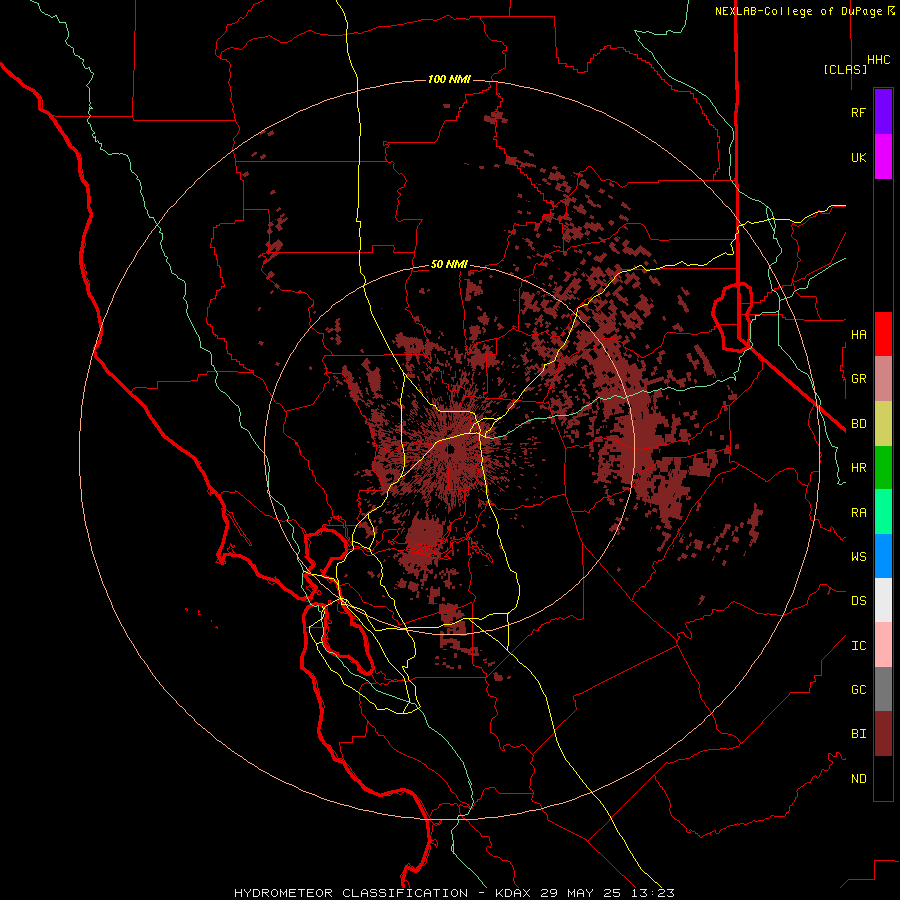
Task: Click the "HHC" product code text
Action: [x=879, y=60]
